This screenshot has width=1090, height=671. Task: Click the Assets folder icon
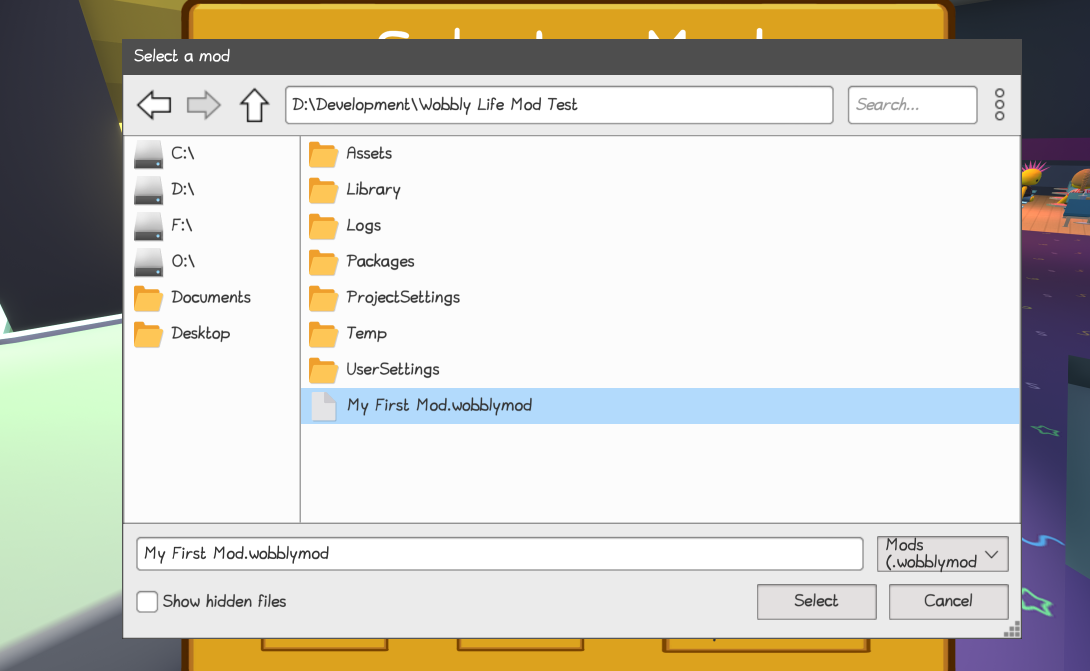[x=323, y=154]
